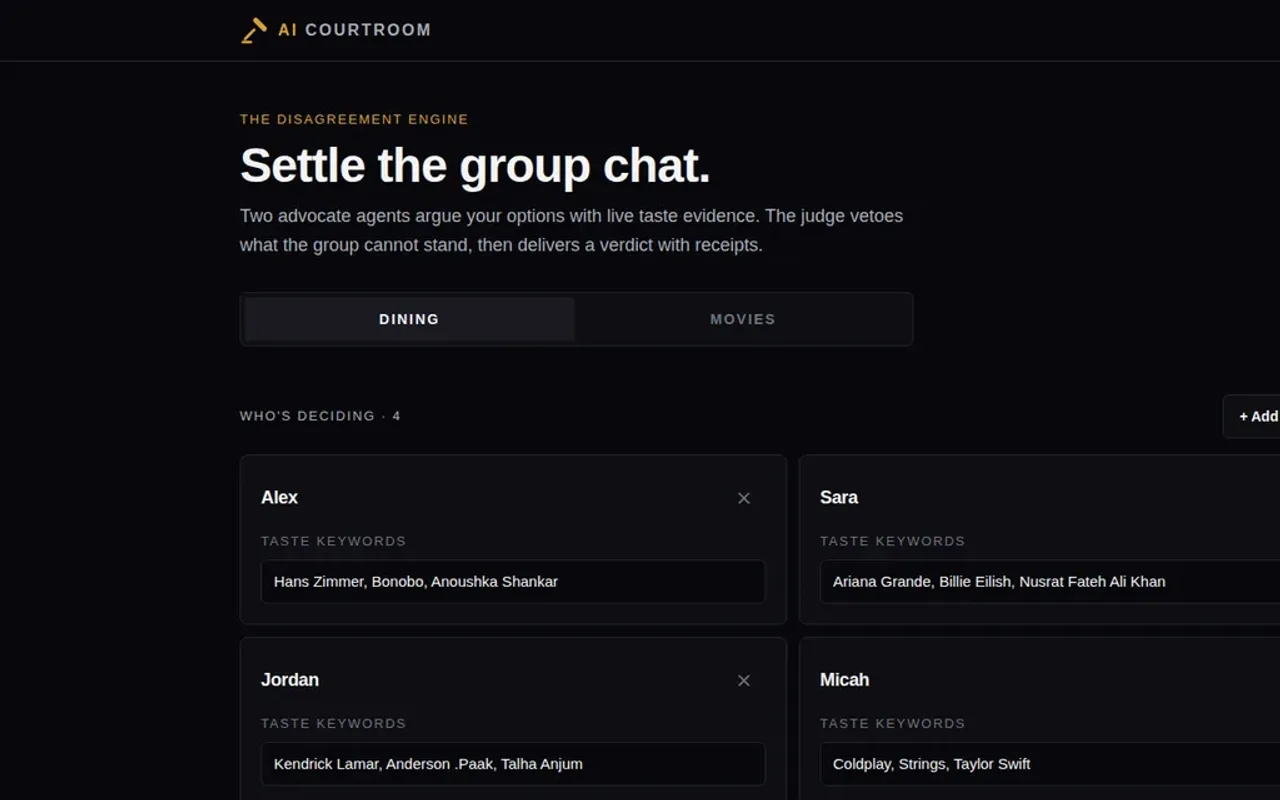This screenshot has width=1280, height=800.
Task: Click the 'Settle the group chat.' heading
Action: tap(475, 165)
